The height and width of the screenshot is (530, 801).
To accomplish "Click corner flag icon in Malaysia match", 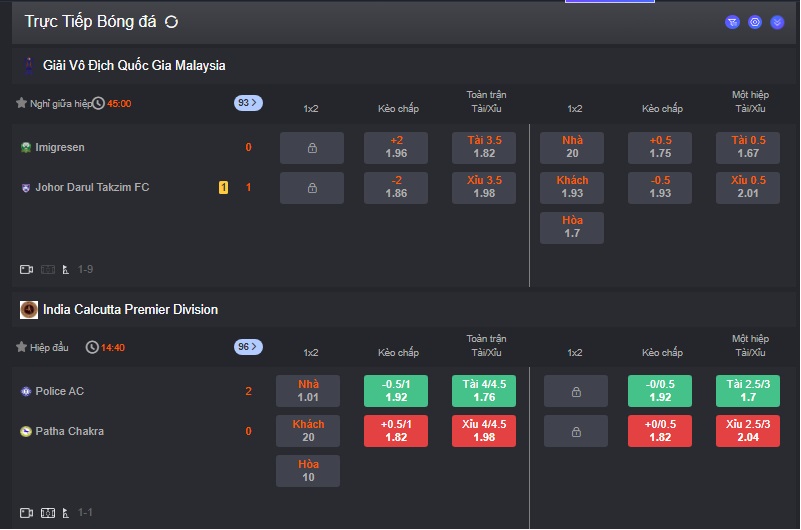I will point(66,269).
